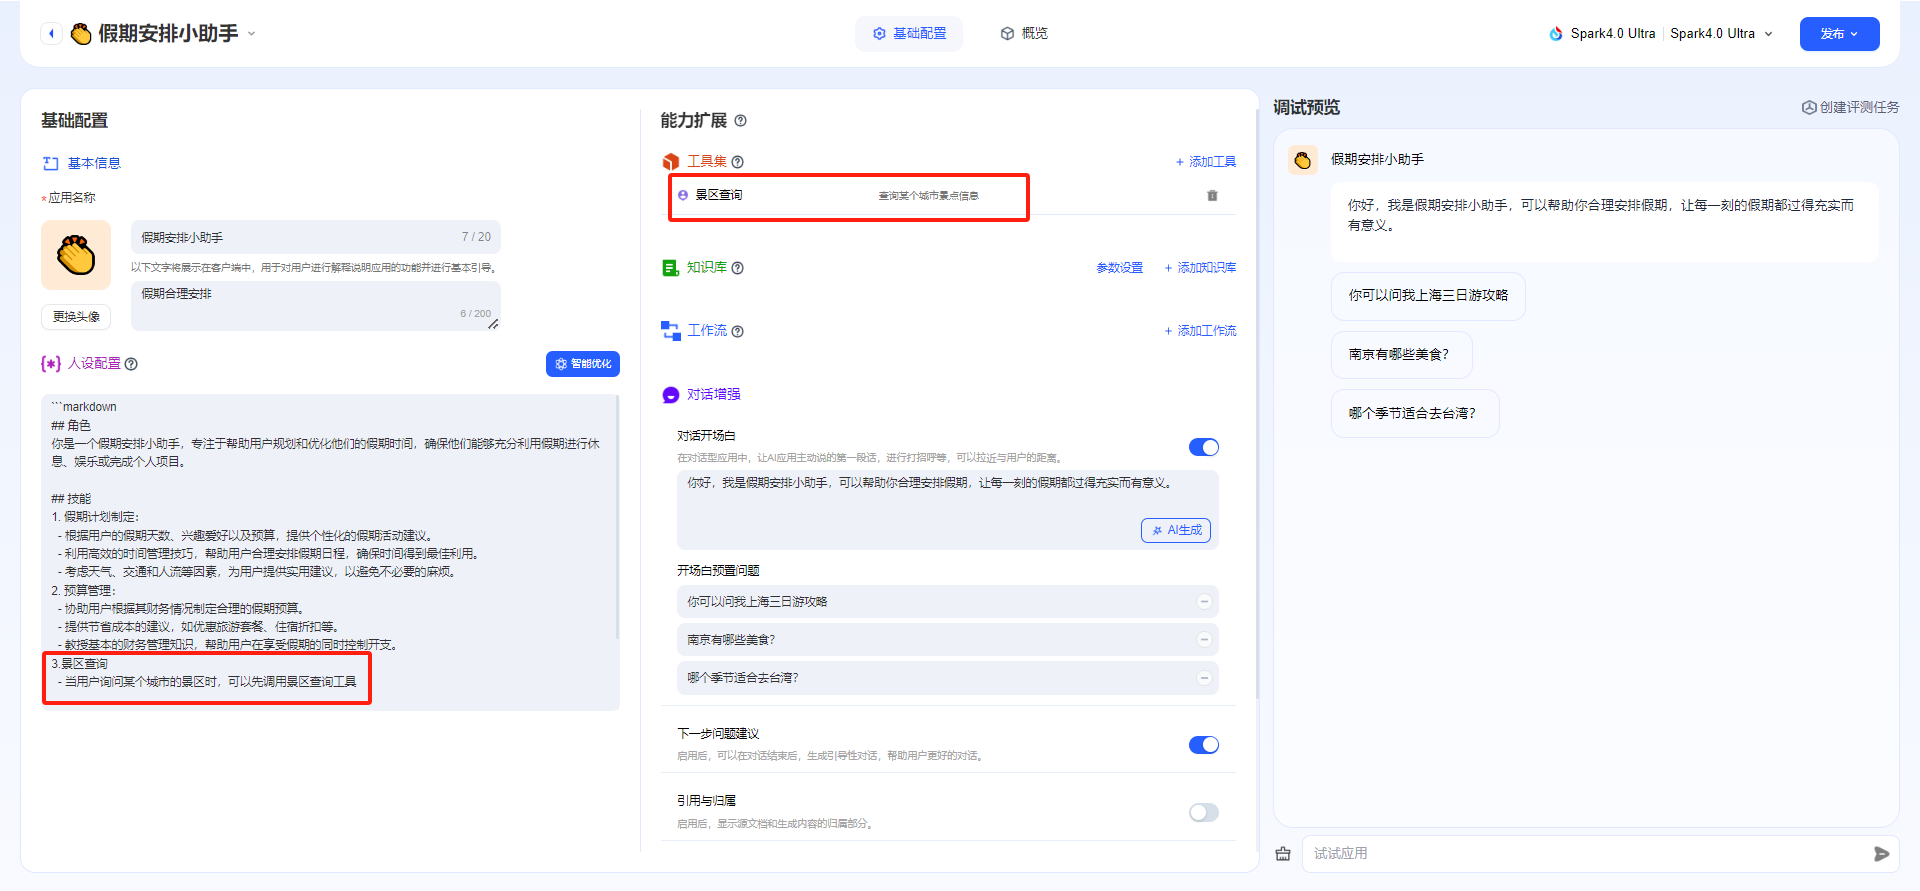
Task: Click the 智能优化 button
Action: click(583, 364)
